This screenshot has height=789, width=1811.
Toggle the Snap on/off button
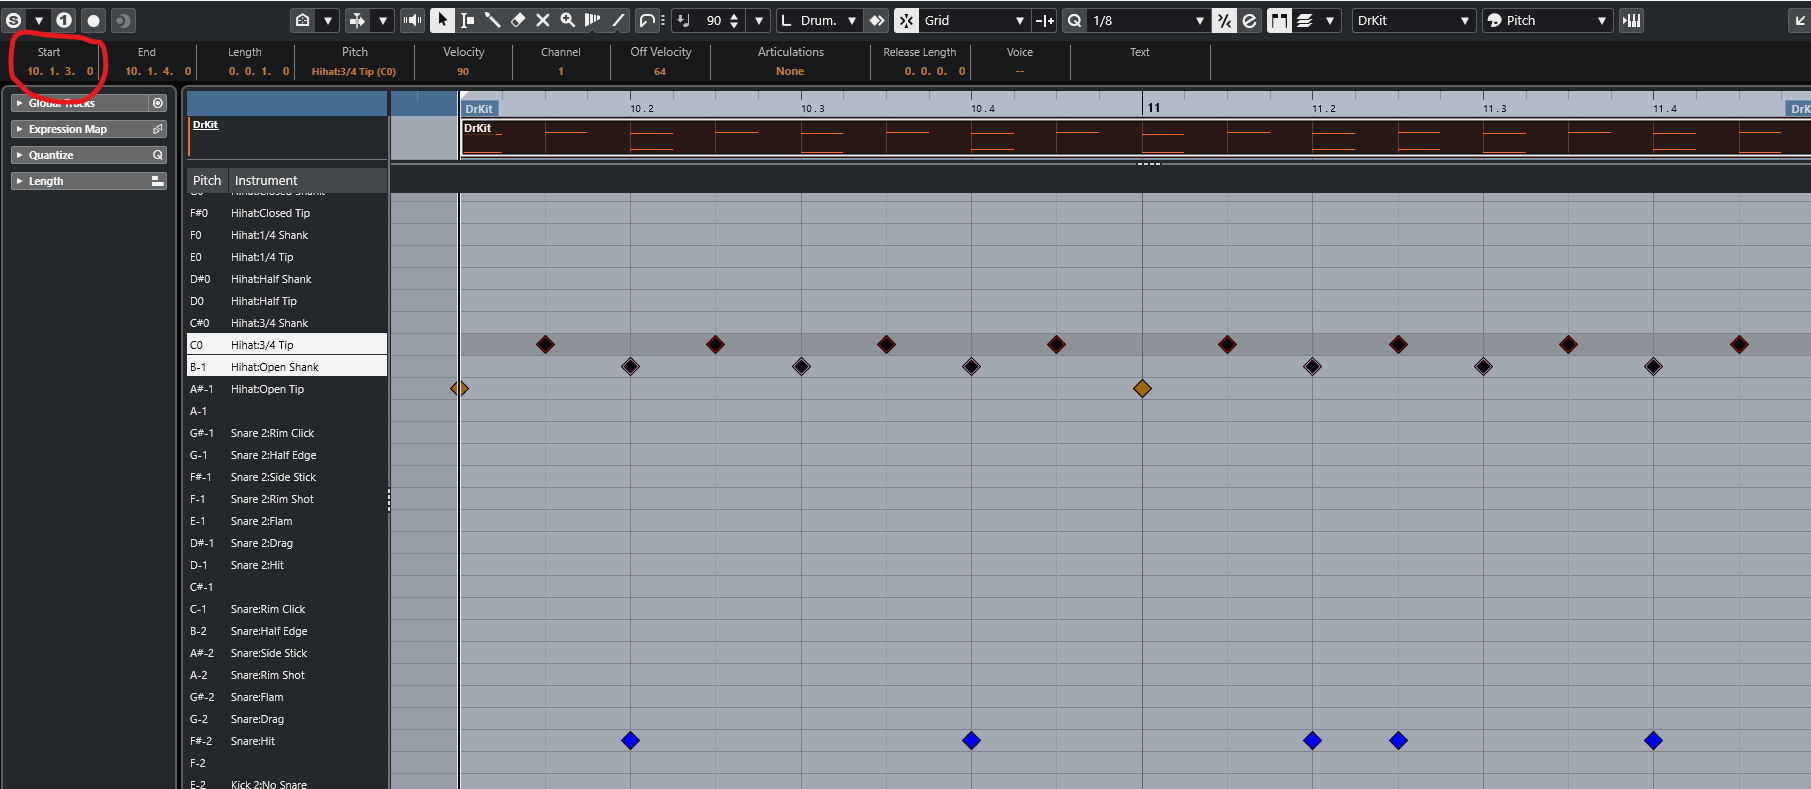point(907,20)
